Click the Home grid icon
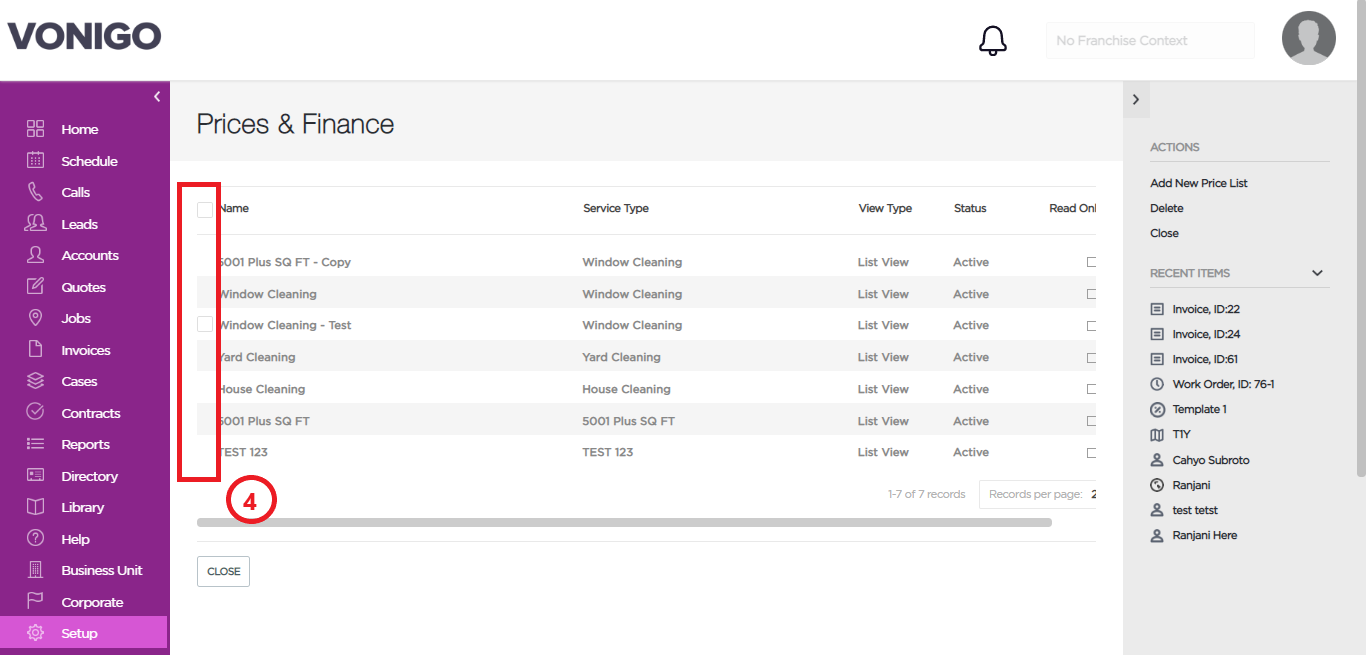 tap(35, 129)
